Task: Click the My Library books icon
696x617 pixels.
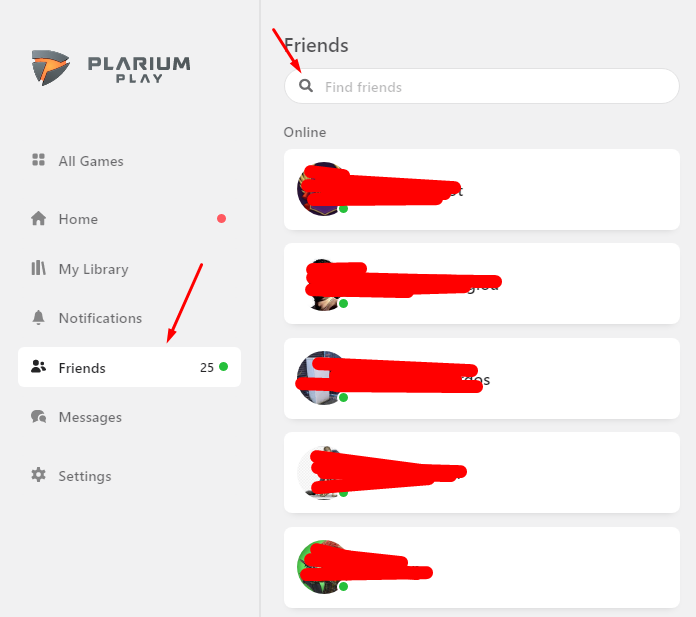Action: pos(39,268)
